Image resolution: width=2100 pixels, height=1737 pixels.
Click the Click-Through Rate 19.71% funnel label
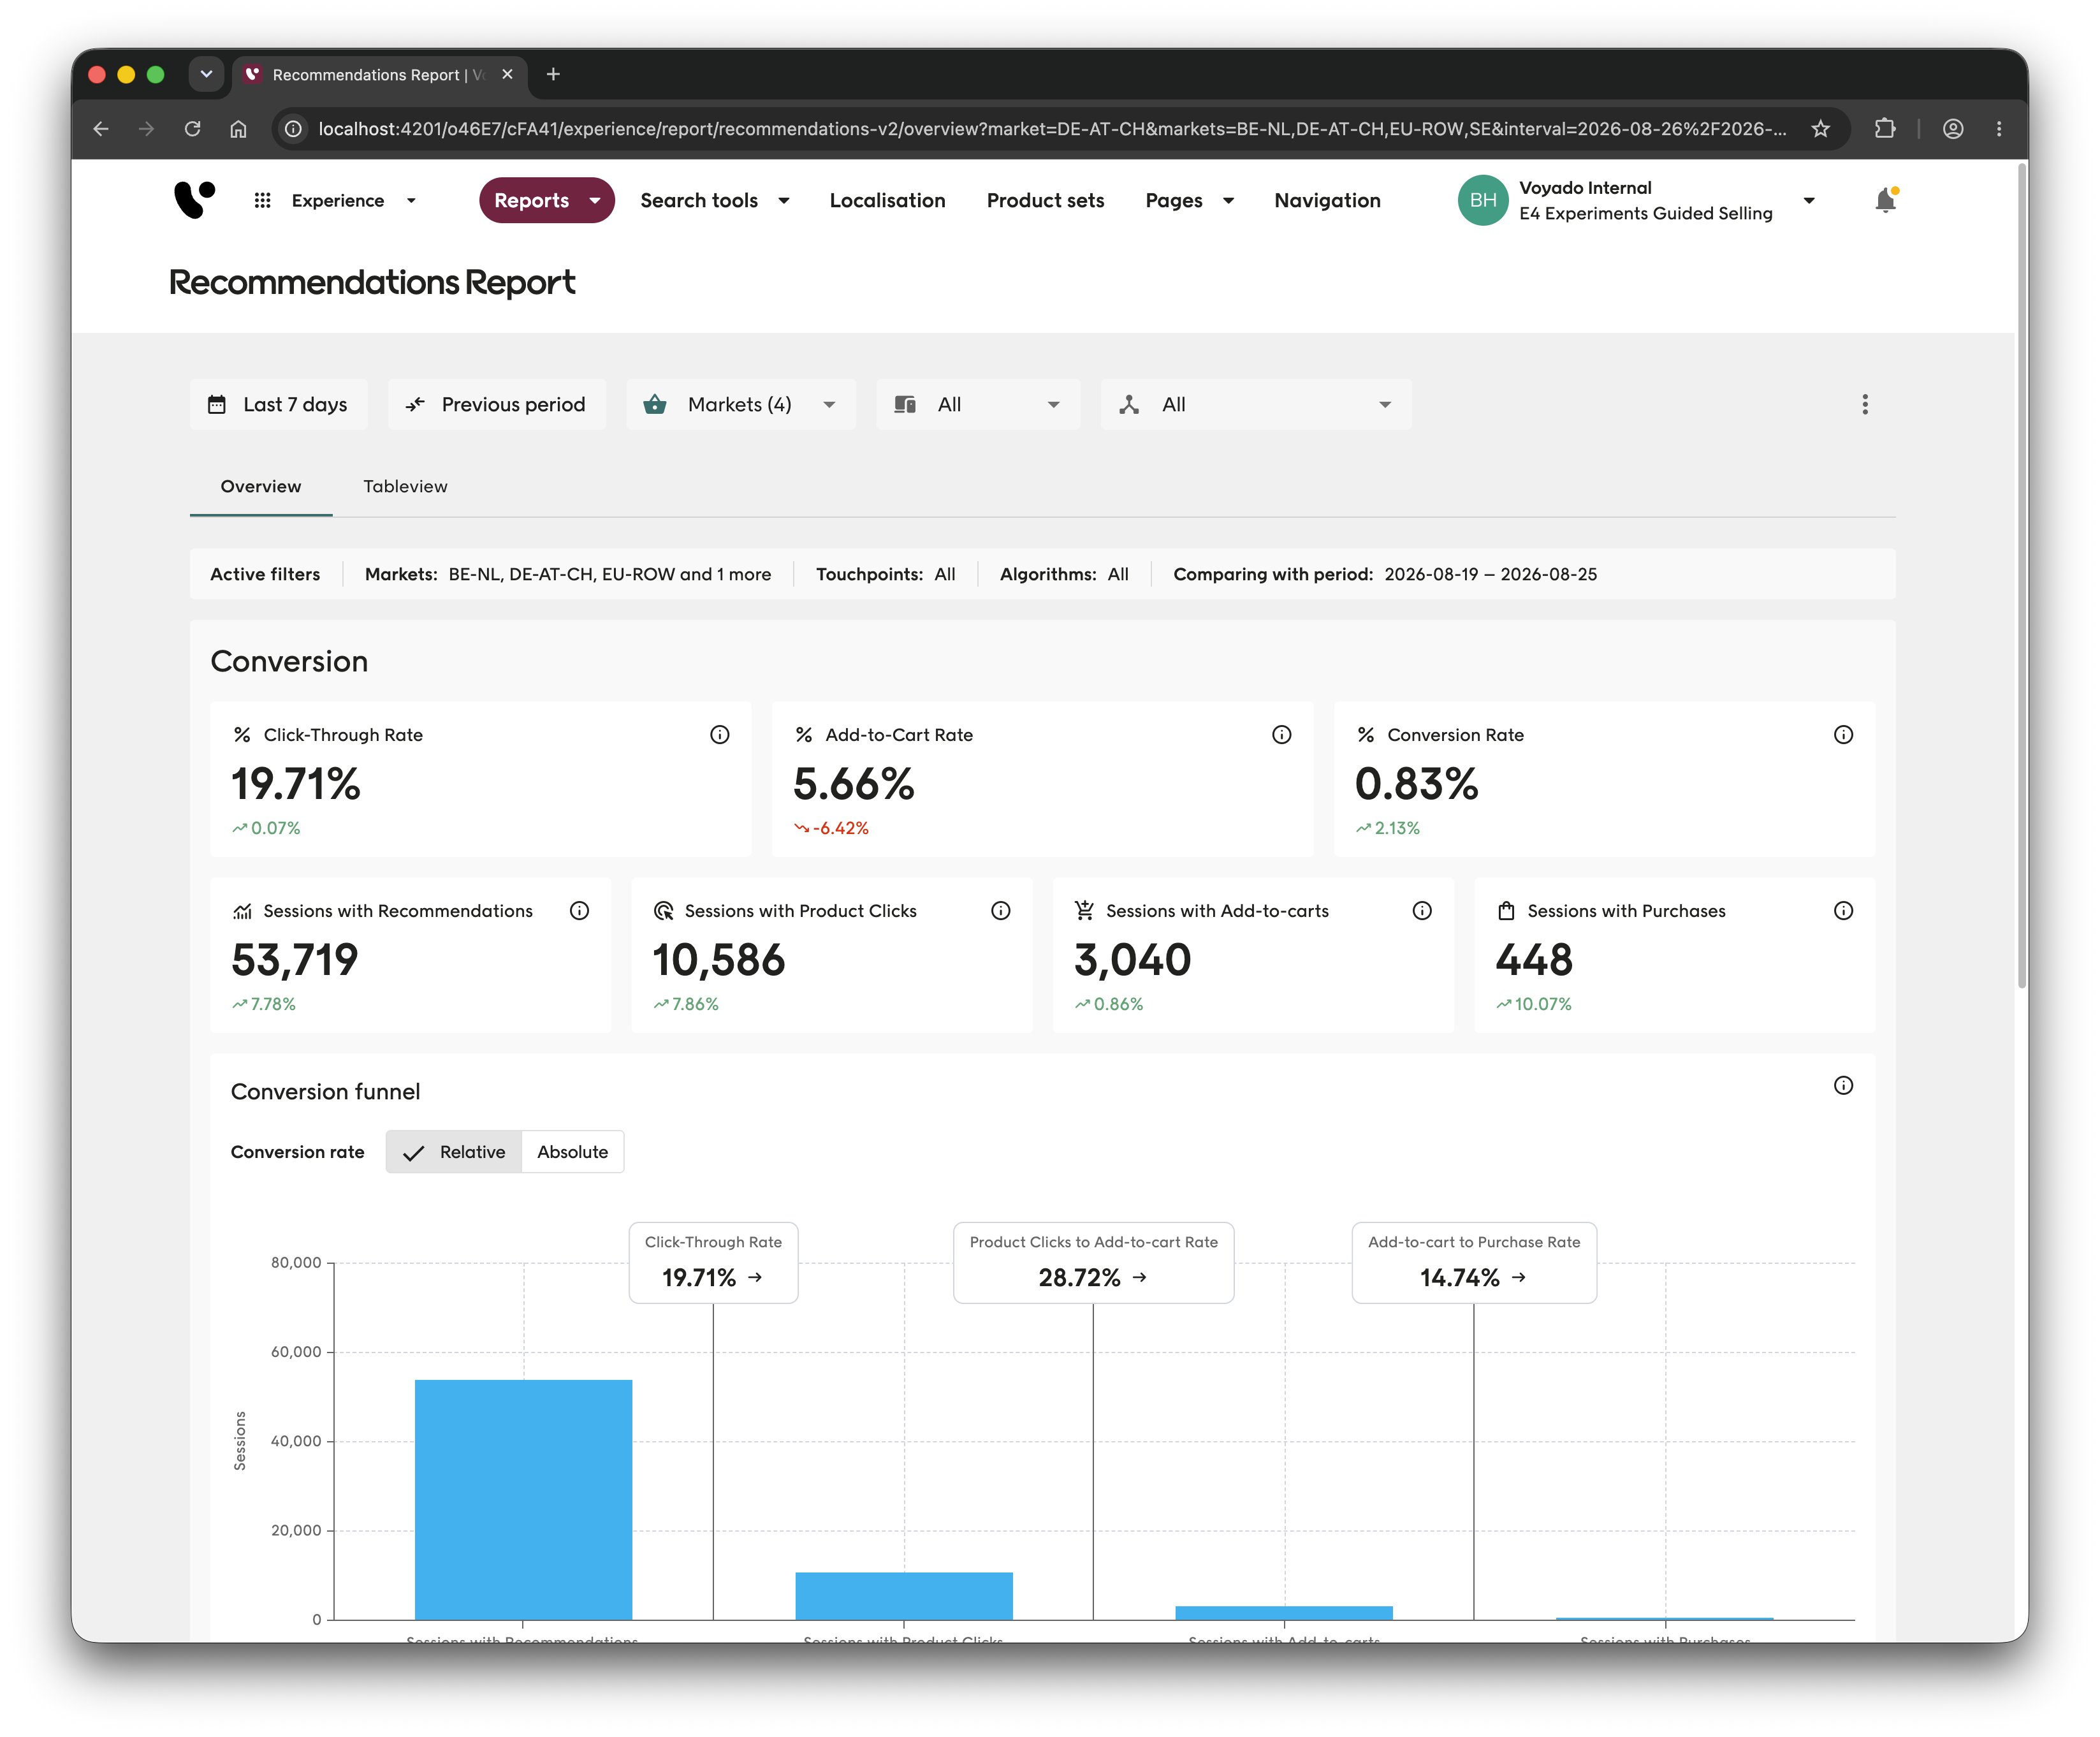[x=713, y=1263]
